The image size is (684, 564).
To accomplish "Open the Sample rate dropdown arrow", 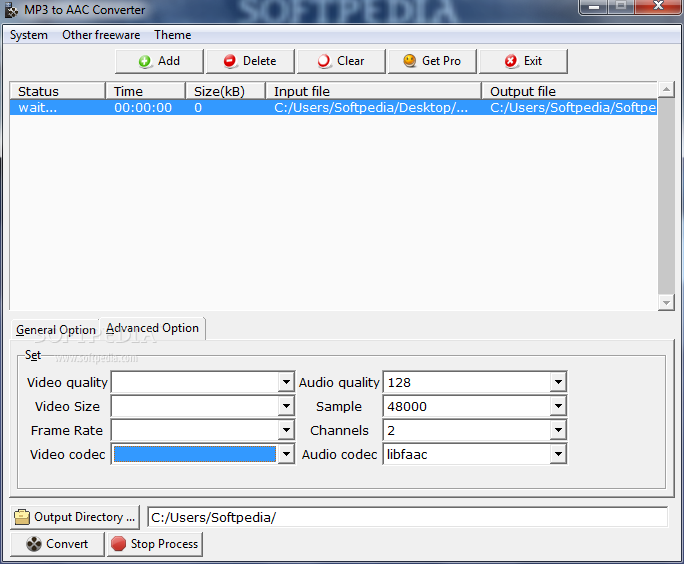I will pyautogui.click(x=558, y=407).
